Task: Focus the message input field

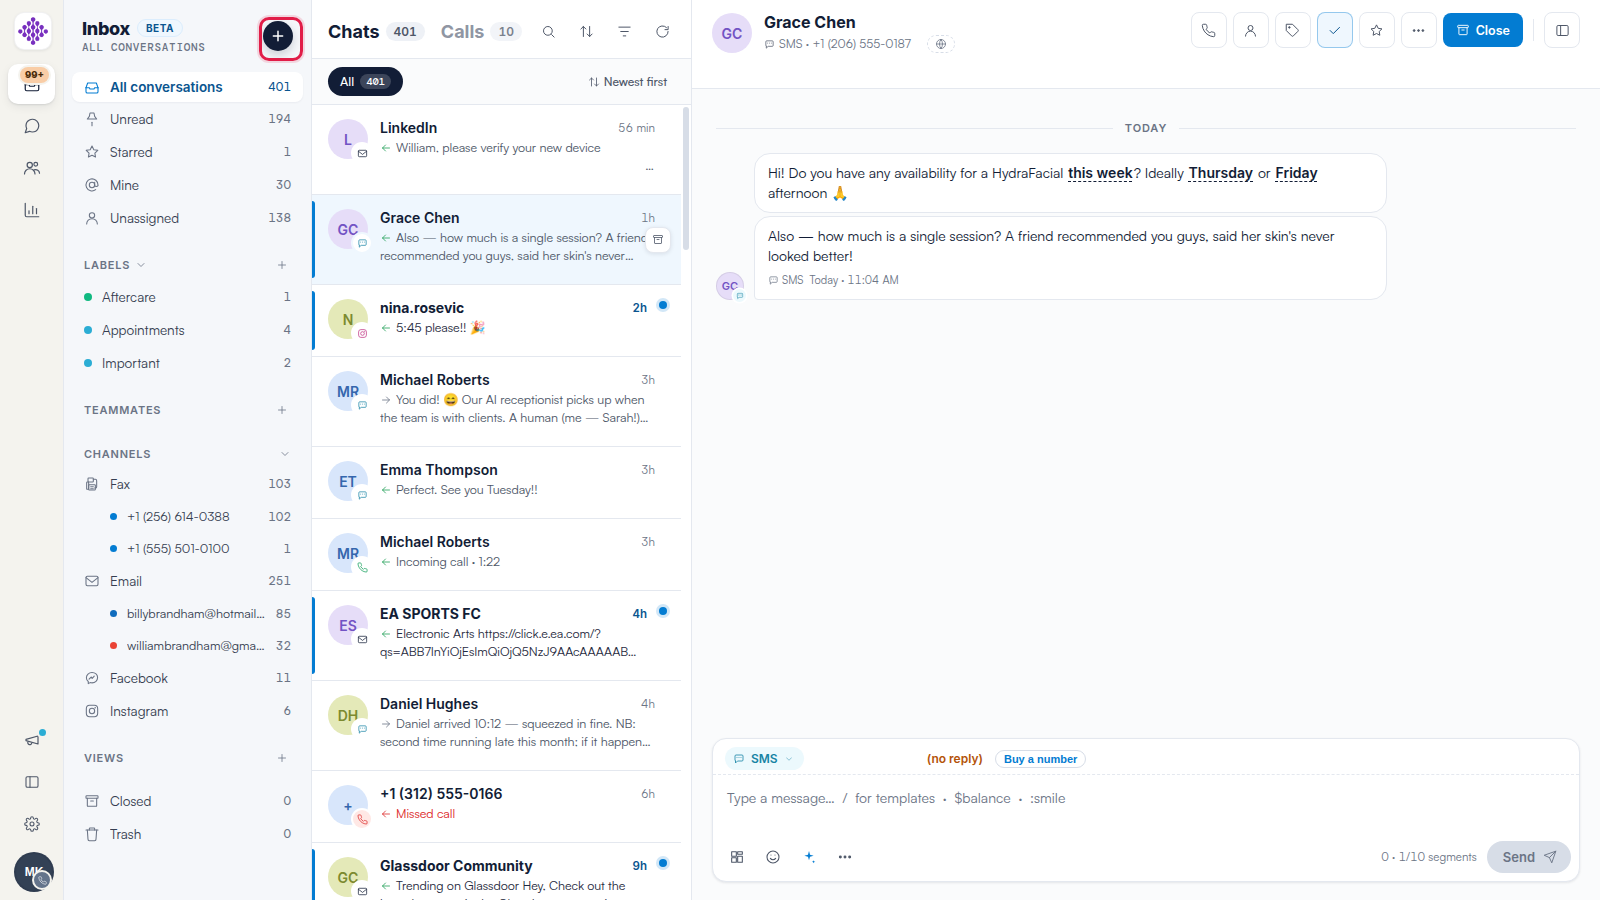Action: 1145,799
